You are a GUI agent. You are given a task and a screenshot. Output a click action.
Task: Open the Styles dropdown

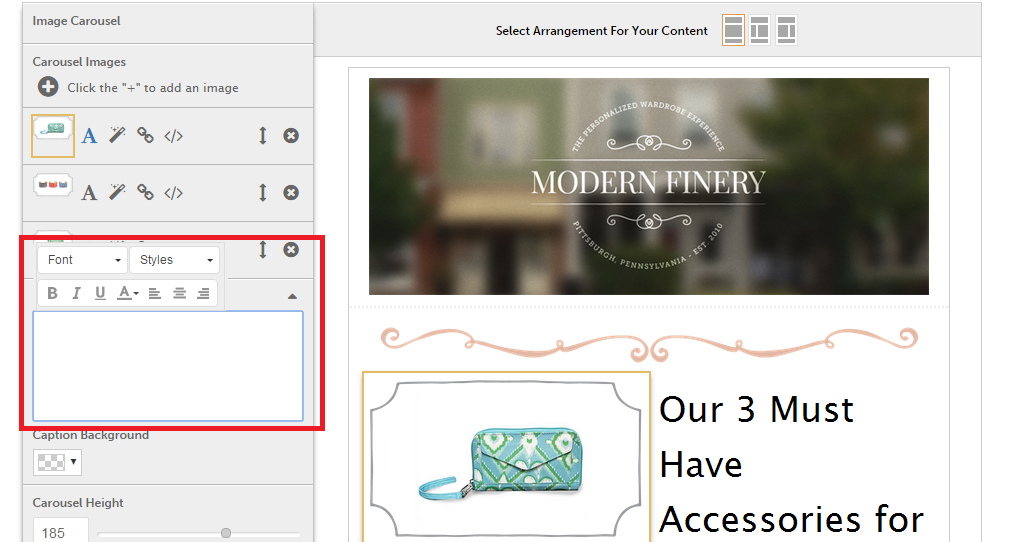(x=174, y=260)
